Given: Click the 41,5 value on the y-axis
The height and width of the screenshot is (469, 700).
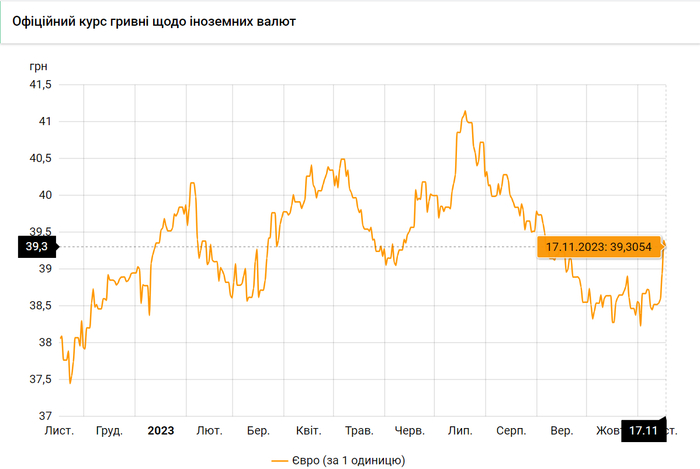Looking at the screenshot, I should pos(39,85).
